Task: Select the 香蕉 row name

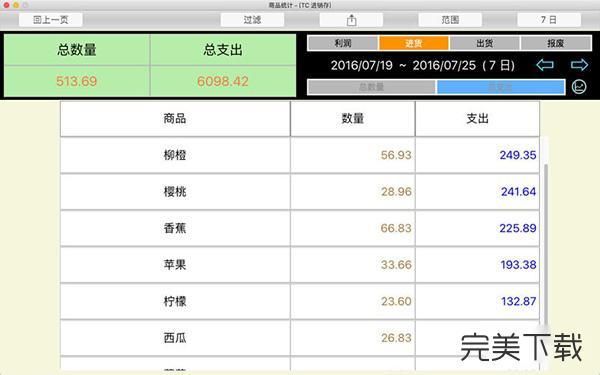Action: coord(175,228)
